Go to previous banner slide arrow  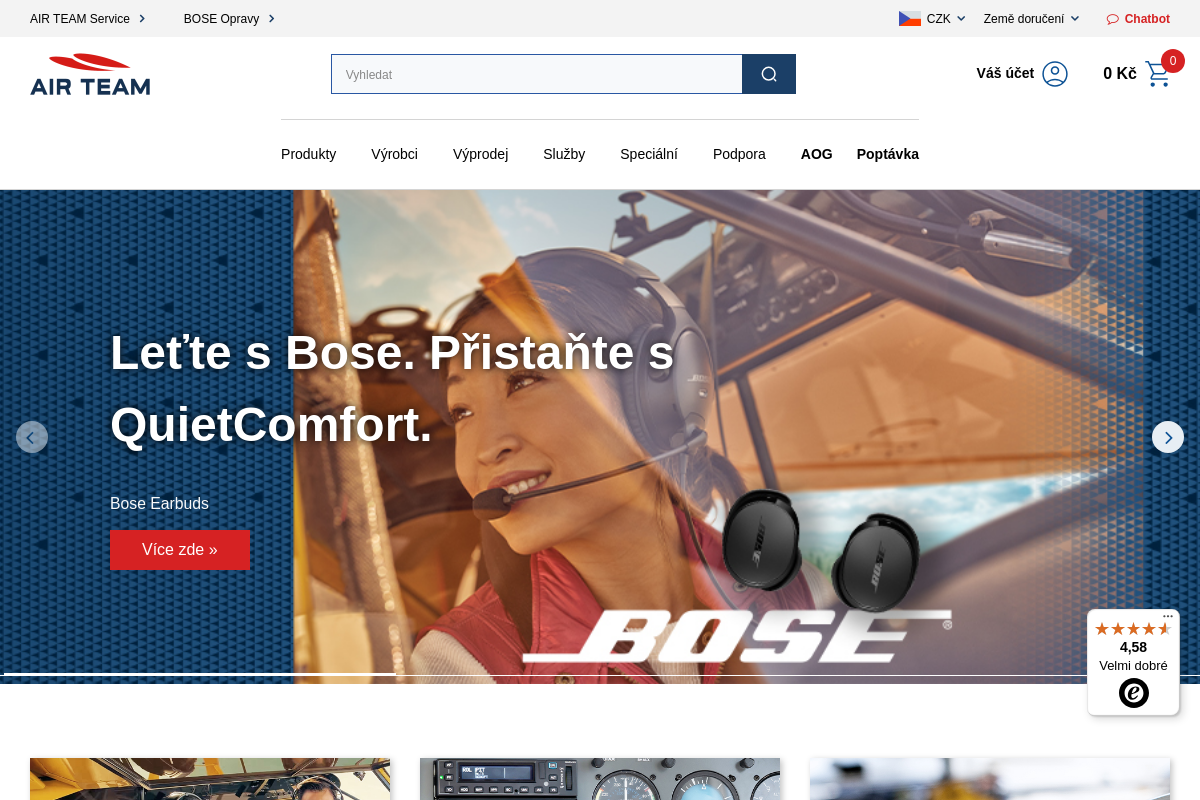(32, 437)
